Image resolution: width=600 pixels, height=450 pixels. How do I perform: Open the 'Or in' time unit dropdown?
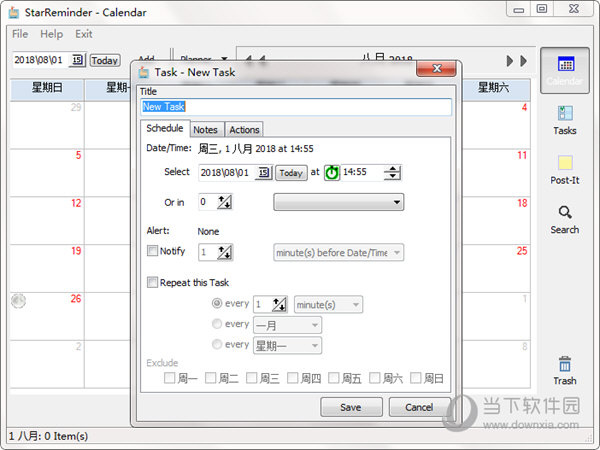point(338,202)
